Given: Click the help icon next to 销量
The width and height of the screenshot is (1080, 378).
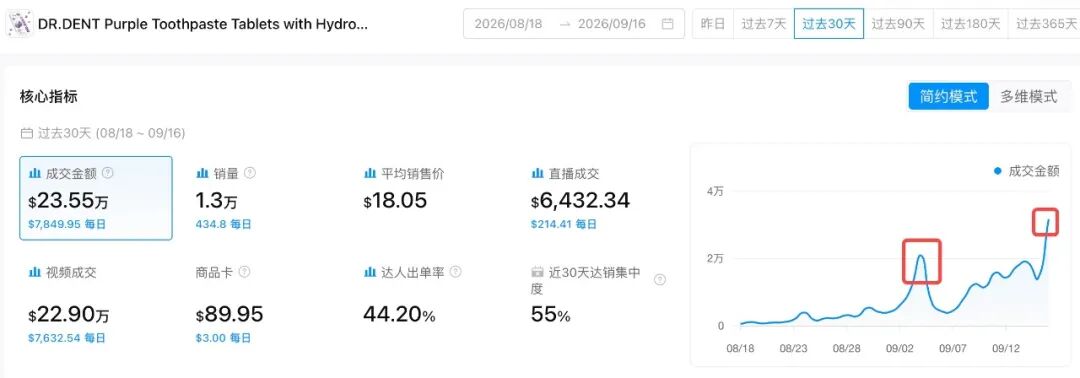Looking at the screenshot, I should pyautogui.click(x=250, y=174).
